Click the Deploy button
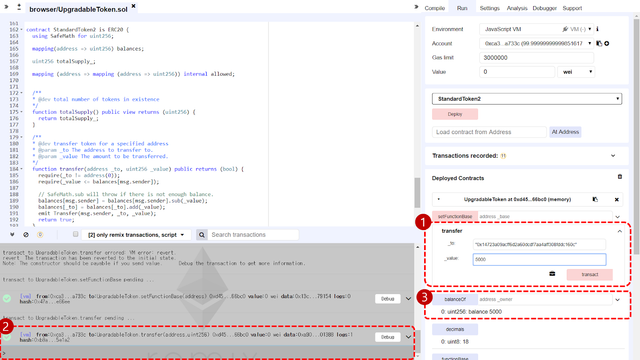The width and height of the screenshot is (640, 360). pos(455,114)
